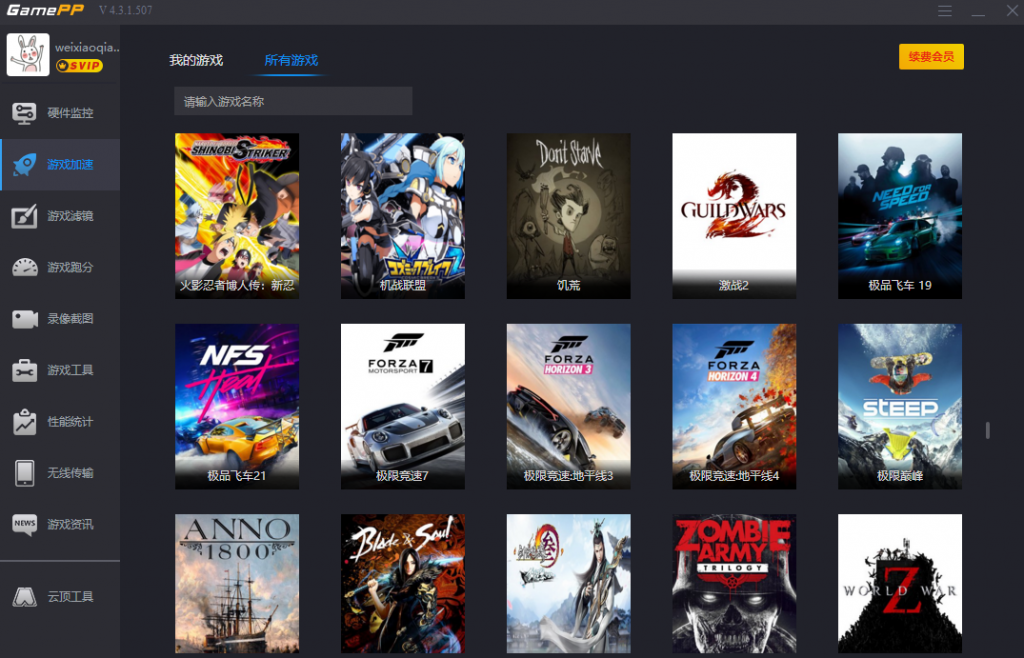Select the swordsman game cover beside Blade & Soul
Viewport: 1024px width, 658px height.
click(569, 584)
